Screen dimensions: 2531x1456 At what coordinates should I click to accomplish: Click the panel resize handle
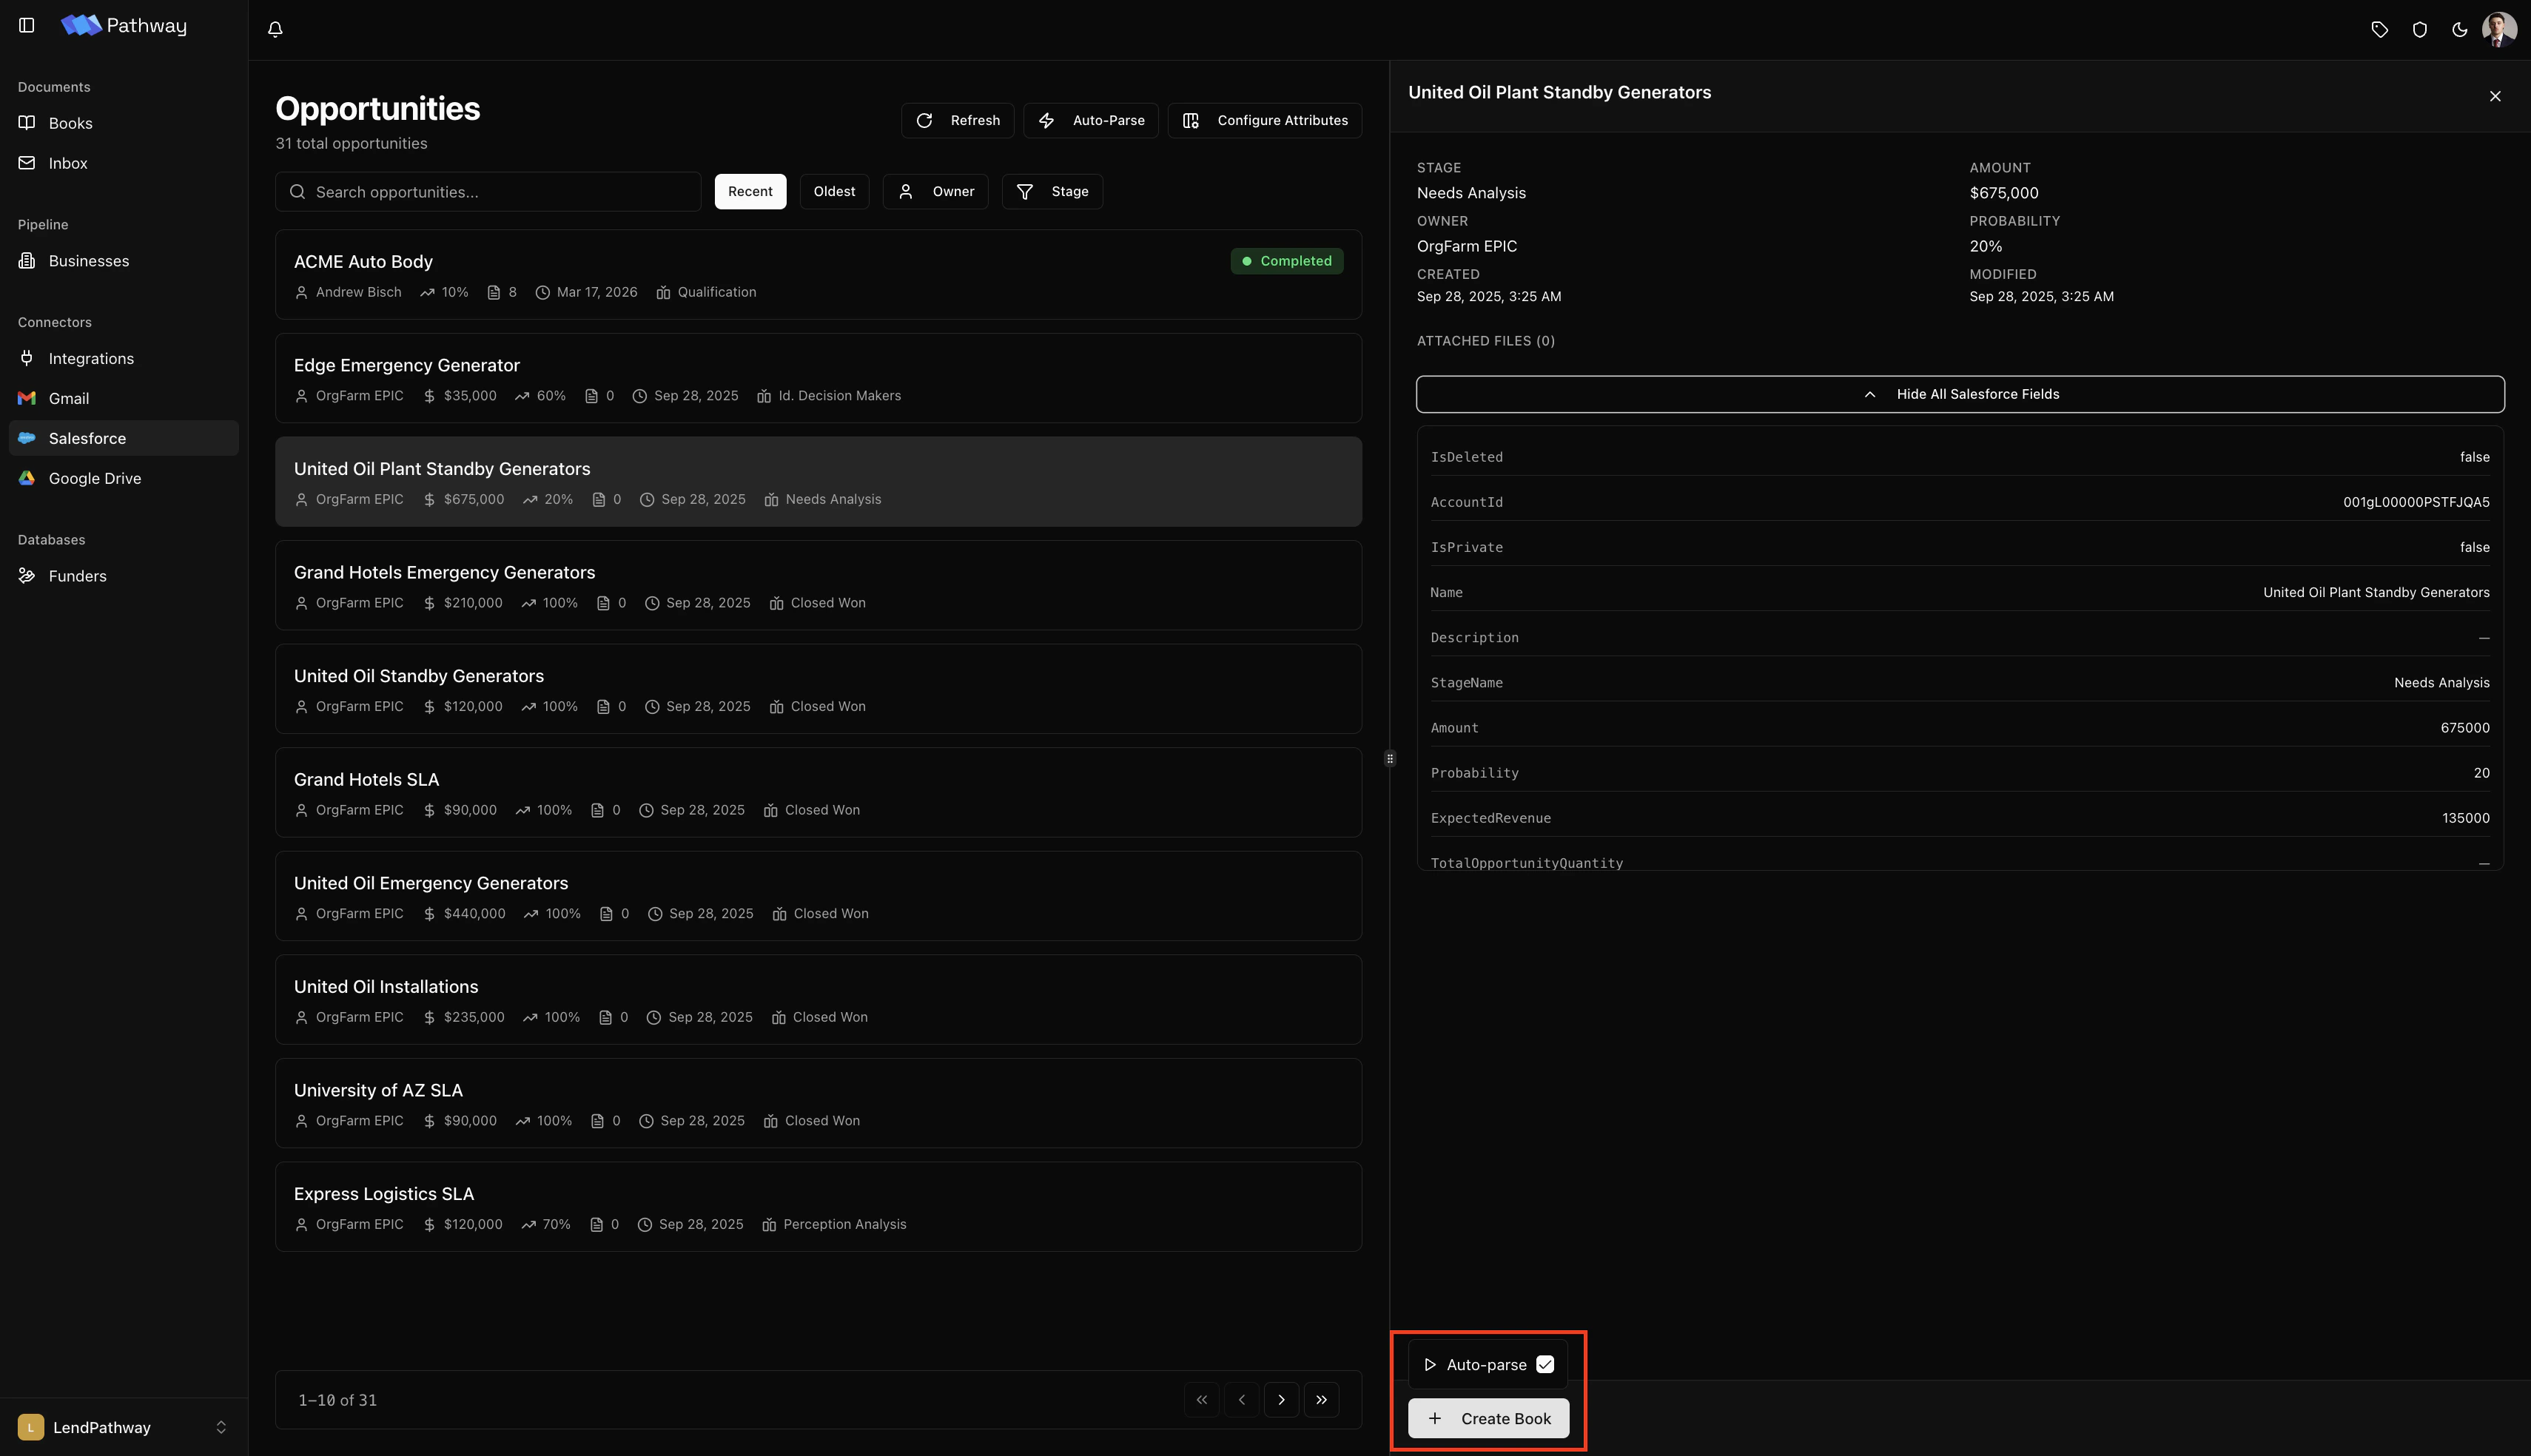click(x=1390, y=759)
